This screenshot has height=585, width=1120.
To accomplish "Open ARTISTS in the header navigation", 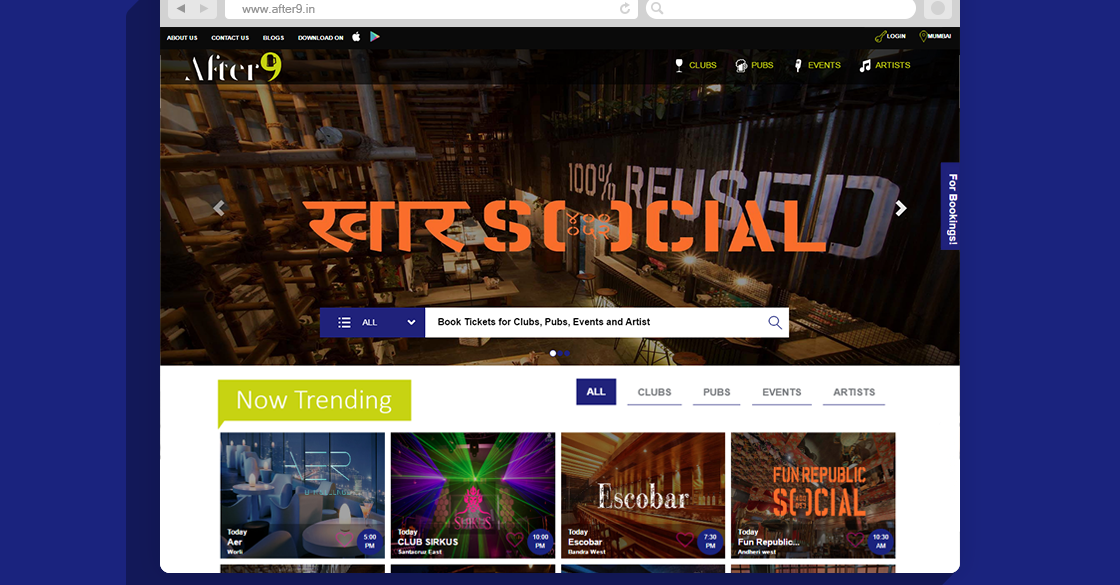I will click(x=893, y=65).
